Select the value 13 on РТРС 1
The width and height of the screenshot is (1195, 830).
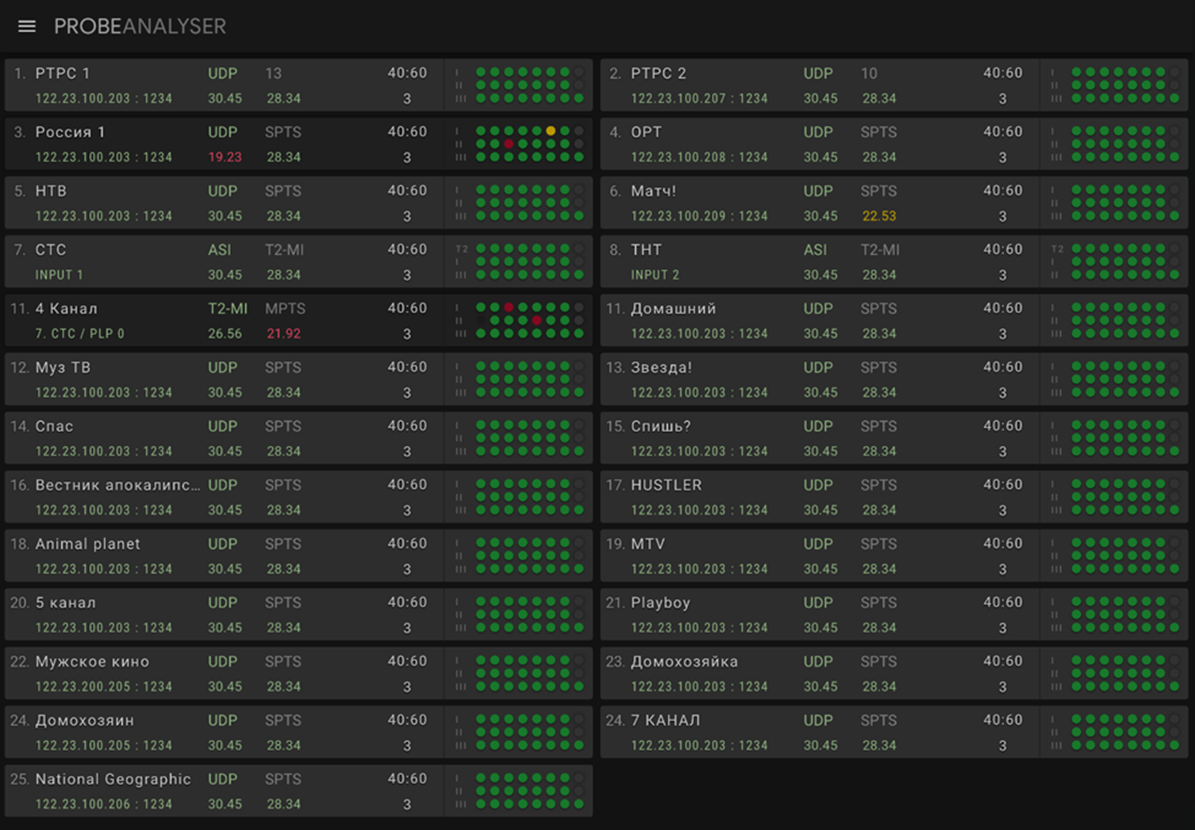tap(274, 73)
